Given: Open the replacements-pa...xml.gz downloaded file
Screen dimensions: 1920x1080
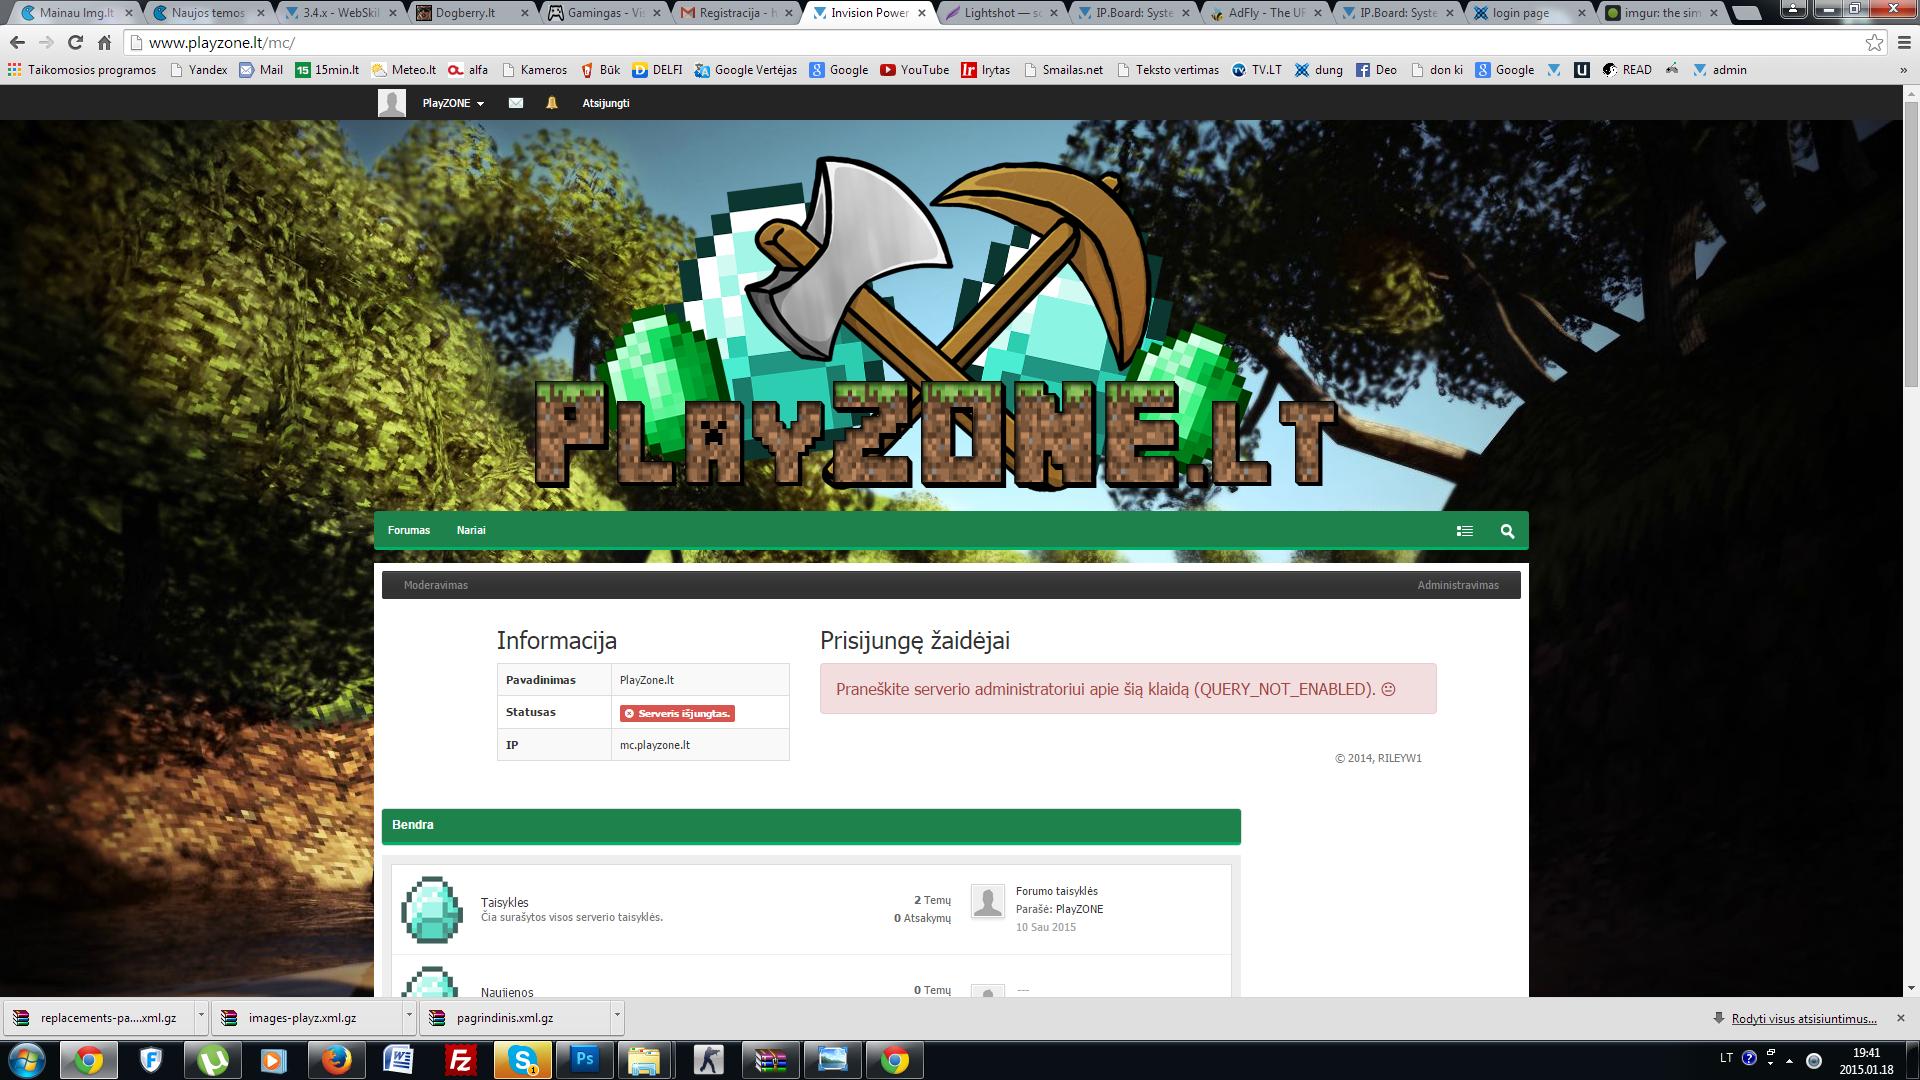Looking at the screenshot, I should pos(100,1017).
